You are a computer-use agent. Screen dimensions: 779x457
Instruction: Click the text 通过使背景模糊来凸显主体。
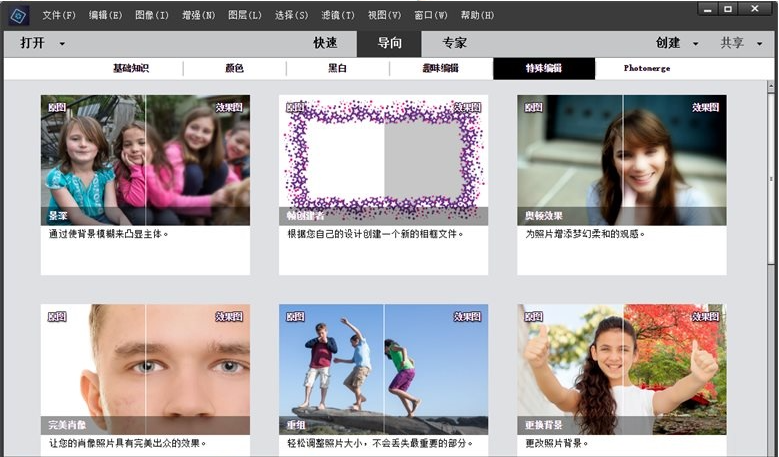(109, 233)
